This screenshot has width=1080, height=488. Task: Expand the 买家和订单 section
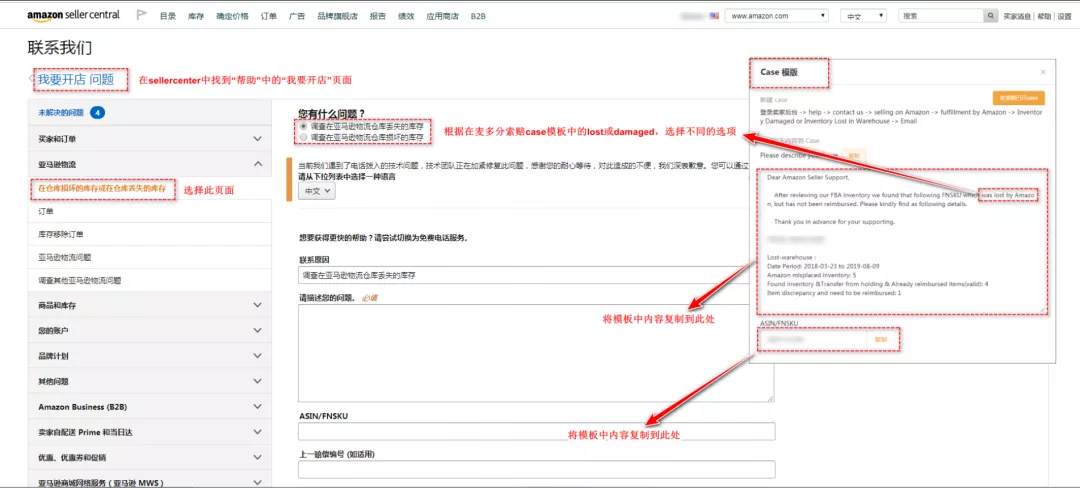[x=150, y=138]
